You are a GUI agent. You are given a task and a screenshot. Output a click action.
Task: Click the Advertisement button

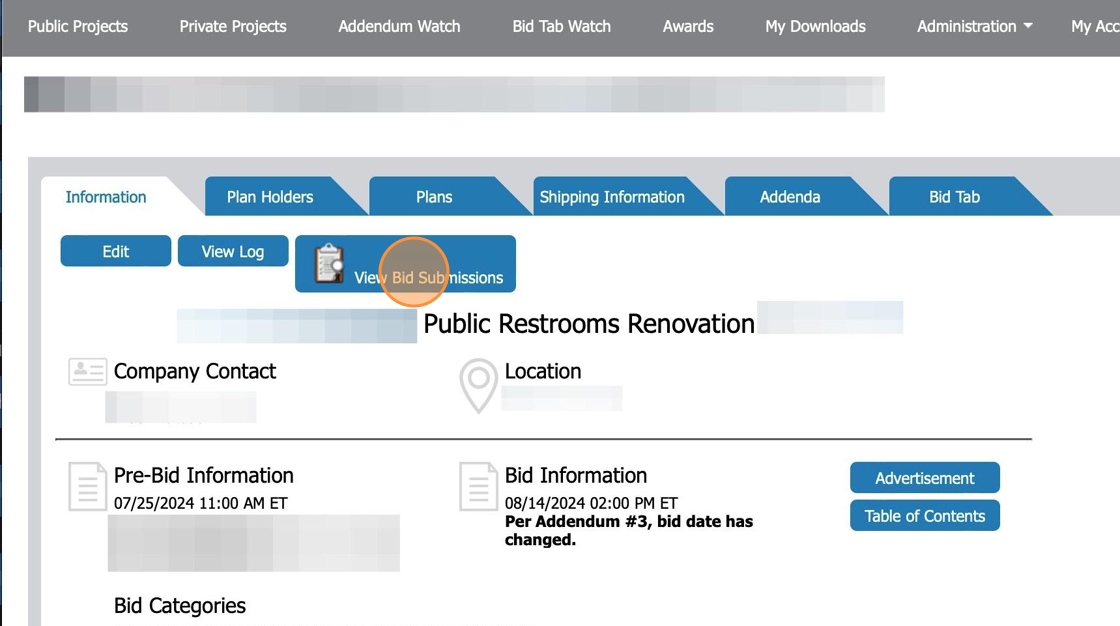925,478
